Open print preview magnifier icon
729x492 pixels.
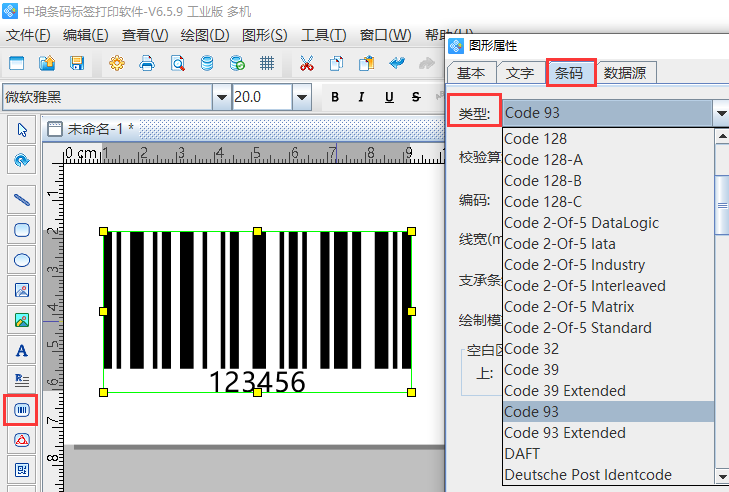coord(177,63)
